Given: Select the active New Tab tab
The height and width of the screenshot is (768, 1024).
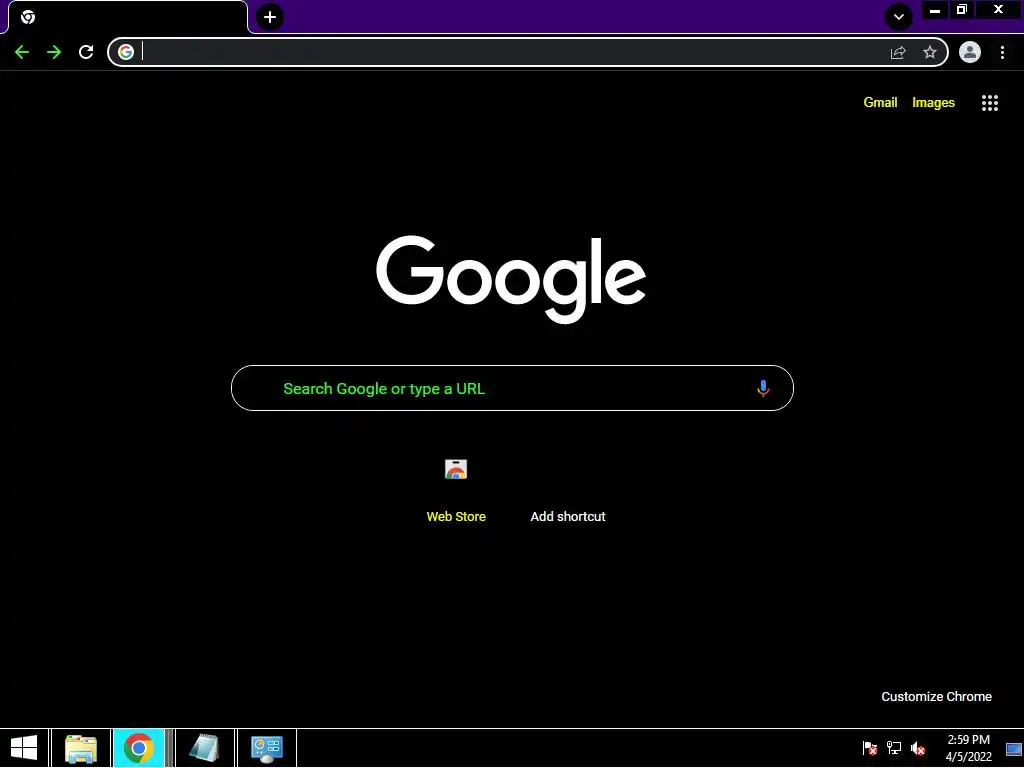Looking at the screenshot, I should [128, 17].
